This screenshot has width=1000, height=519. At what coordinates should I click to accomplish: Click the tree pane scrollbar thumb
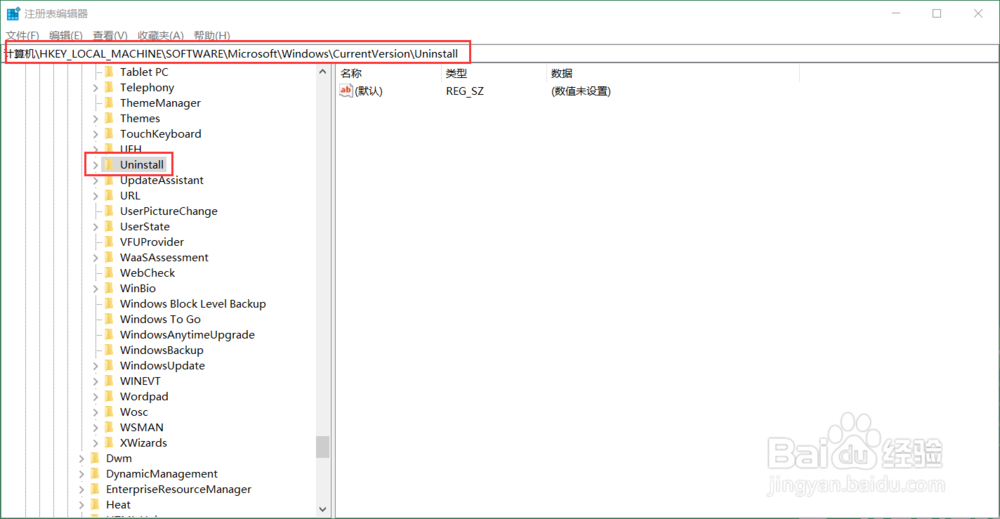pos(323,447)
